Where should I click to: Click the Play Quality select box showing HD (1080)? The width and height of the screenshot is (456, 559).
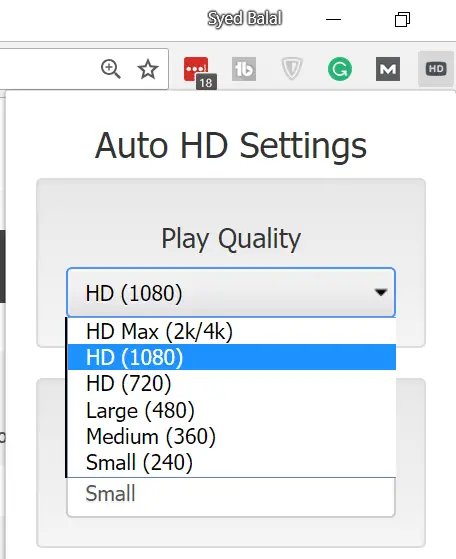tap(231, 292)
